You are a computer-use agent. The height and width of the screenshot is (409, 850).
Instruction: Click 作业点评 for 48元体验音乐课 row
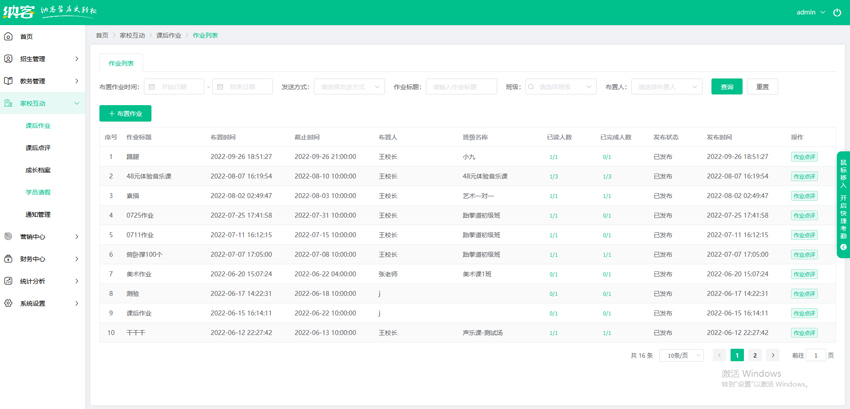[x=804, y=176]
